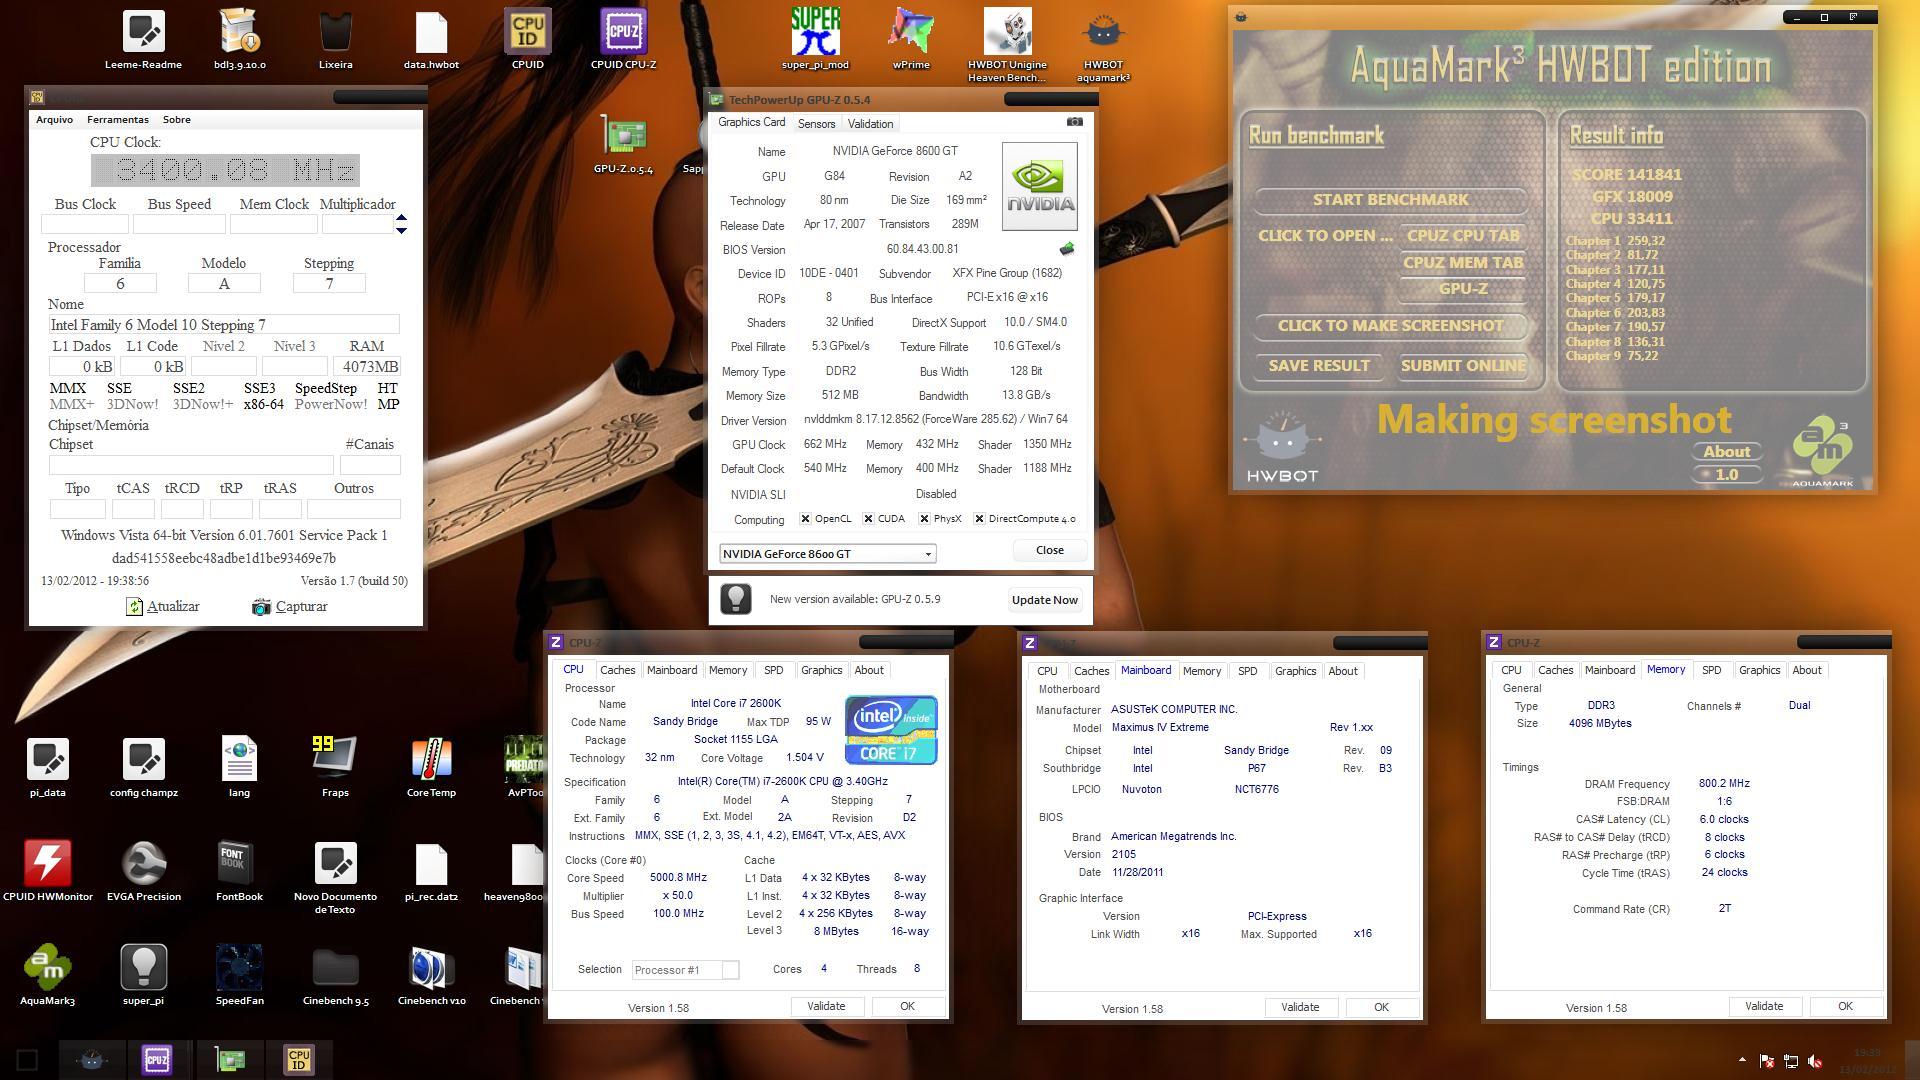Open the lang desktop file

point(239,768)
